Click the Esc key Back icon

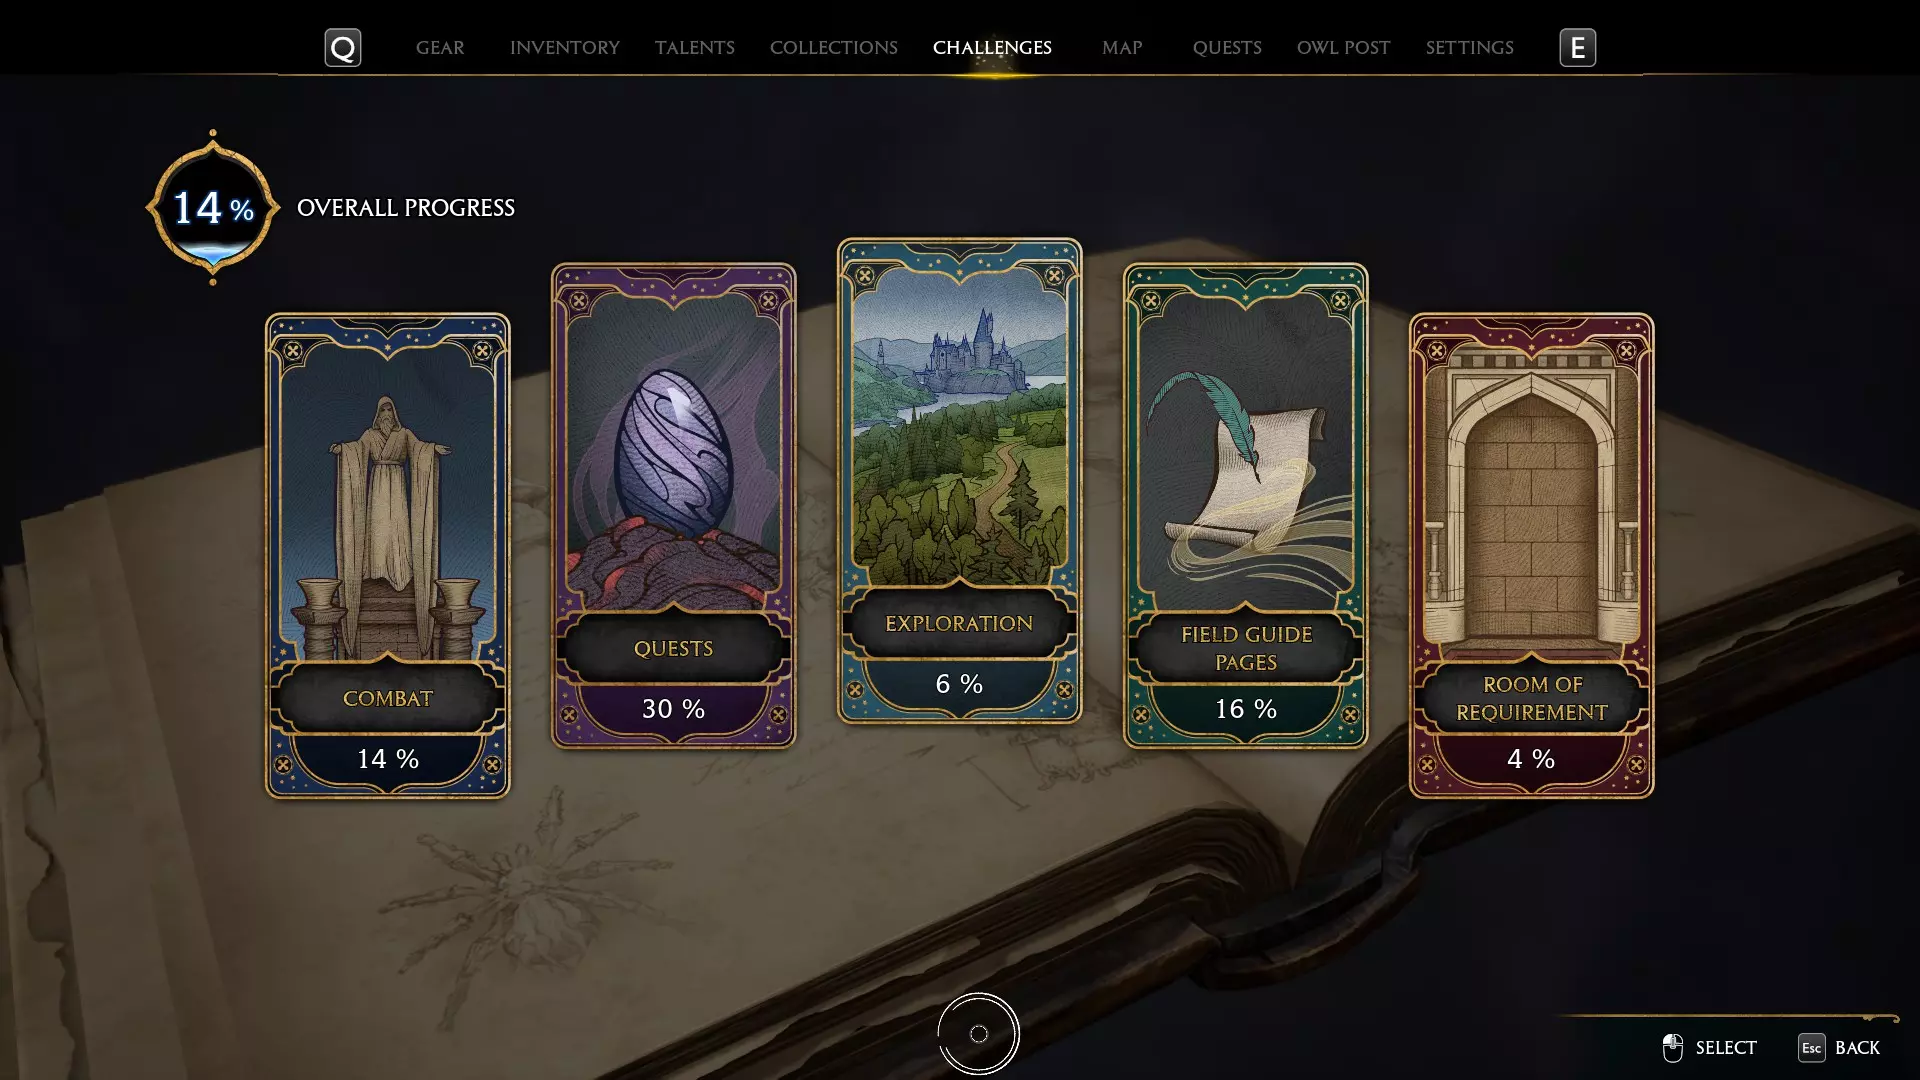[x=1811, y=1047]
